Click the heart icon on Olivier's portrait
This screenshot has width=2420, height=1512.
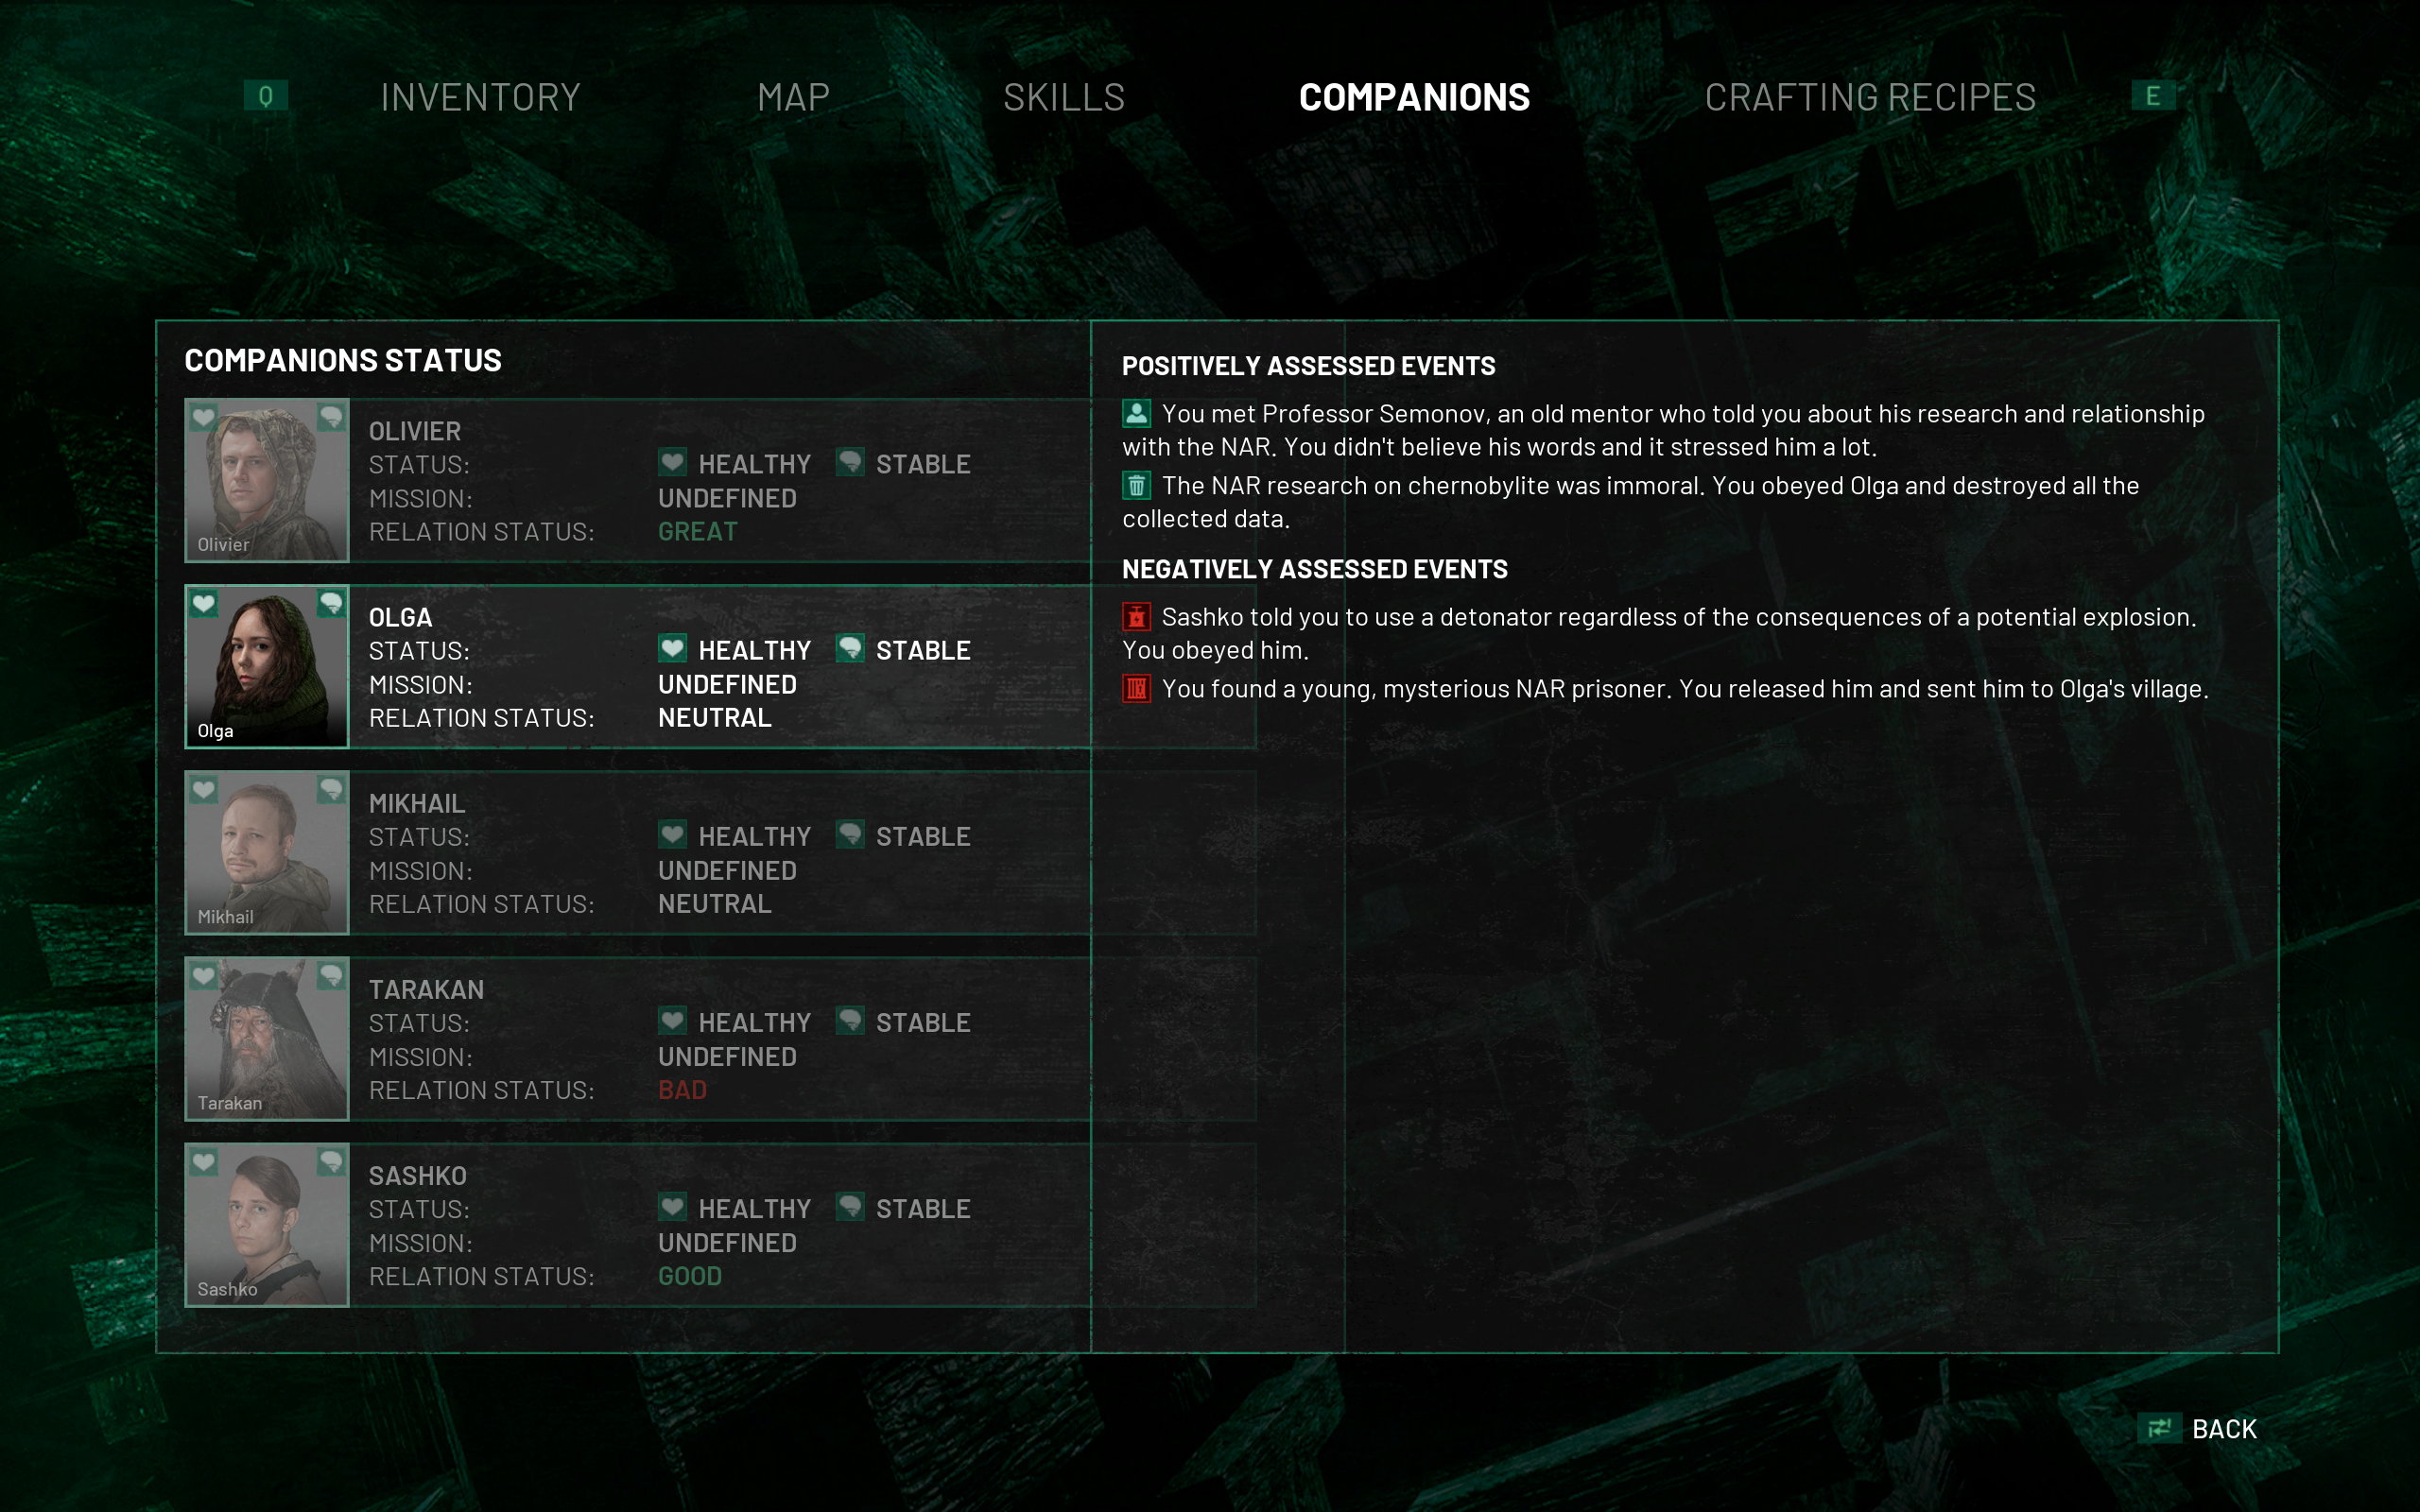pyautogui.click(x=204, y=417)
